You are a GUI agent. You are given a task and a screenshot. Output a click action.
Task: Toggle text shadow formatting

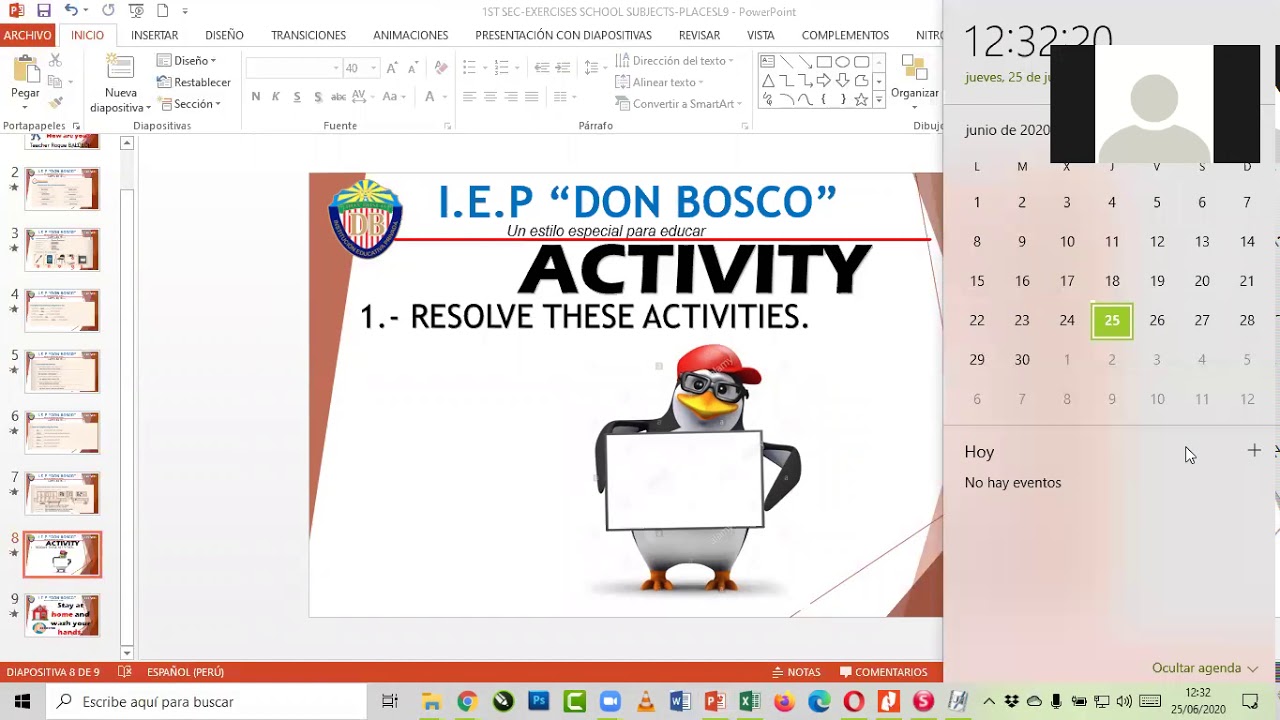[318, 97]
